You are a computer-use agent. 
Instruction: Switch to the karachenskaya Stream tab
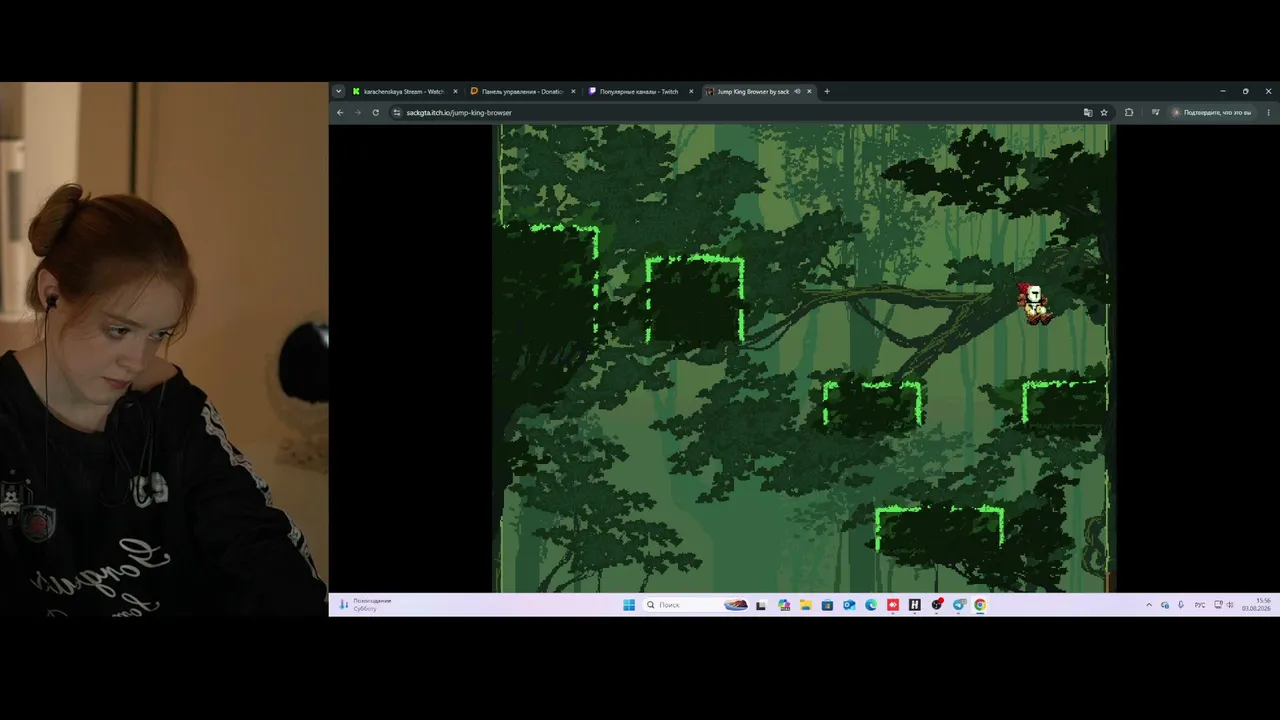click(405, 91)
